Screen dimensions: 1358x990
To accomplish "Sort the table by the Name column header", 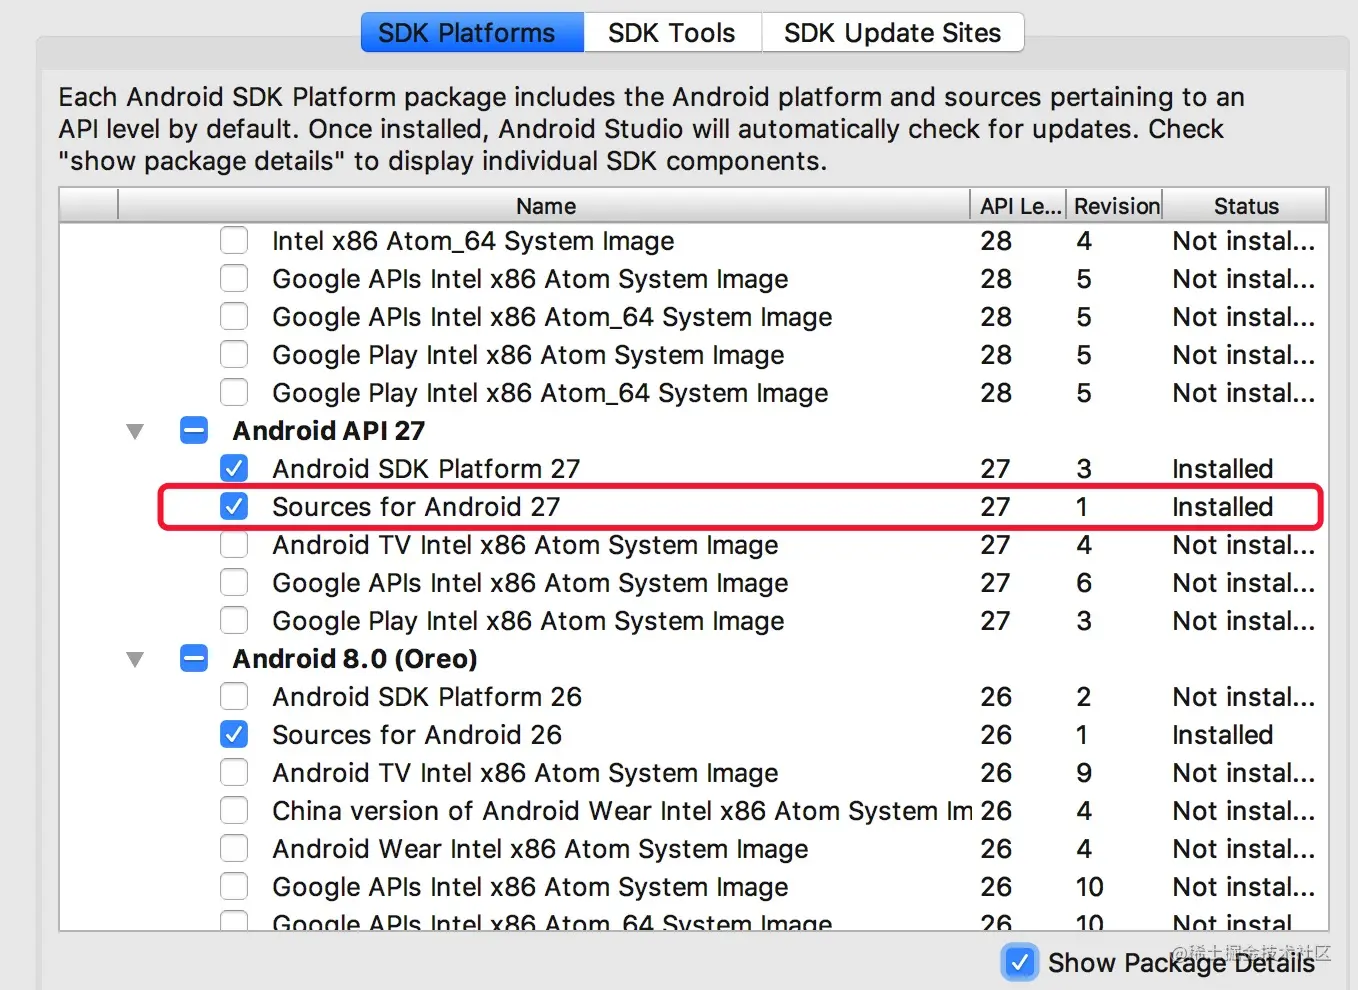I will tap(545, 206).
